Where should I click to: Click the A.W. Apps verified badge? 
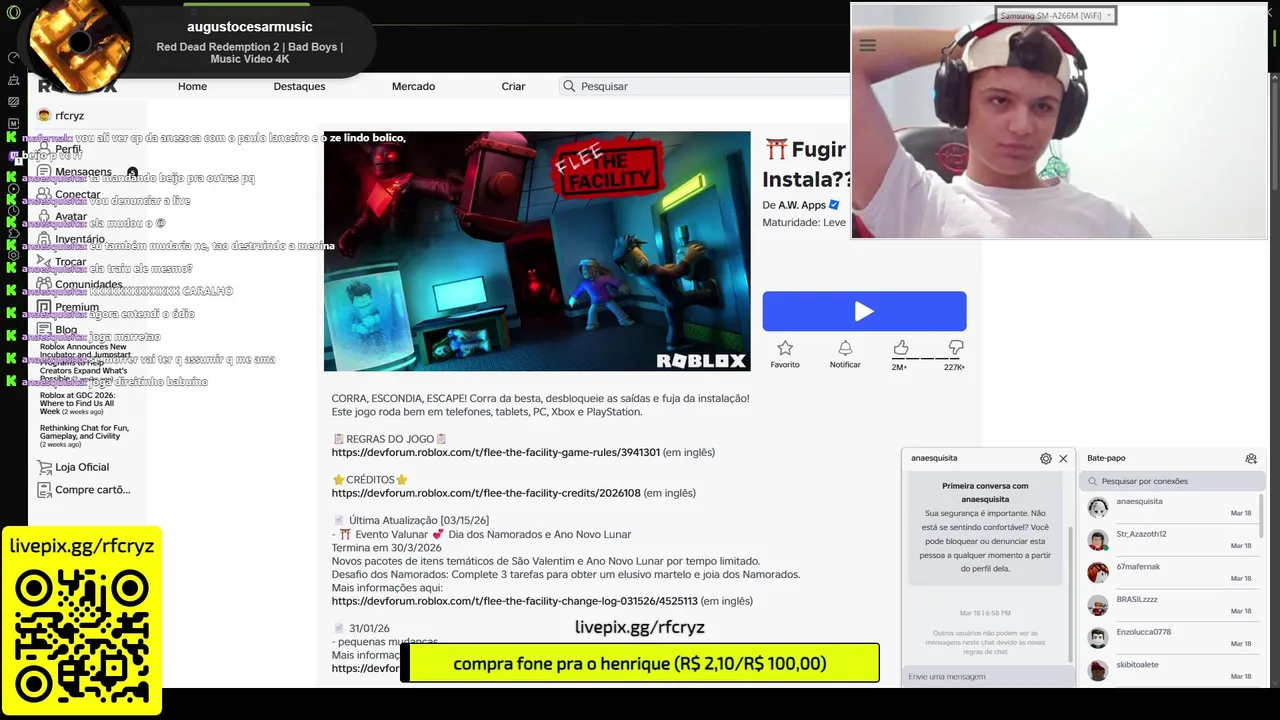tap(834, 205)
